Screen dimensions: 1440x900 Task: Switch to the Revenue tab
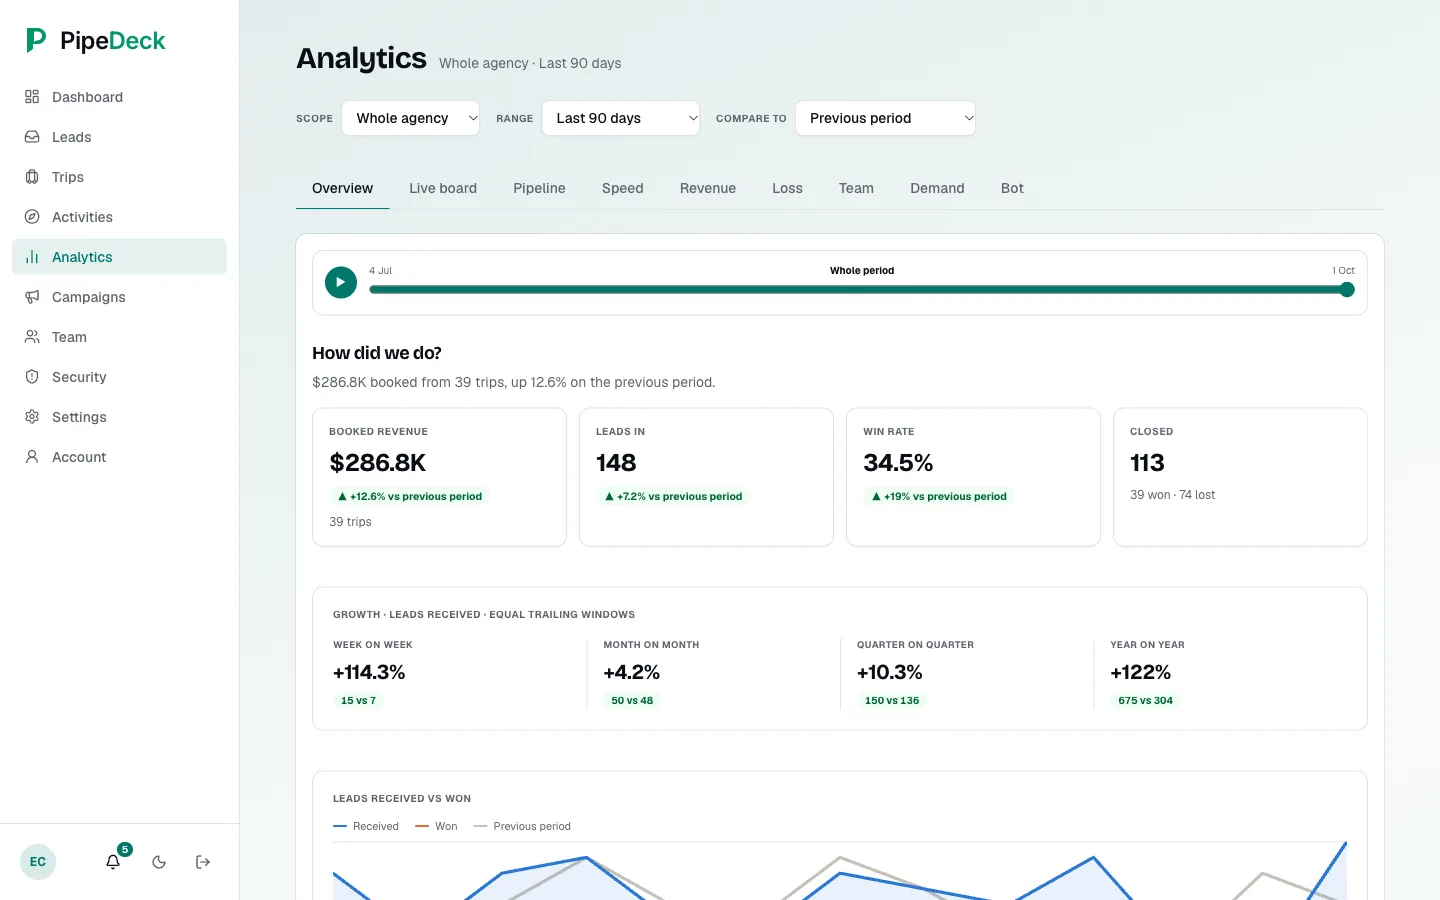tap(708, 188)
